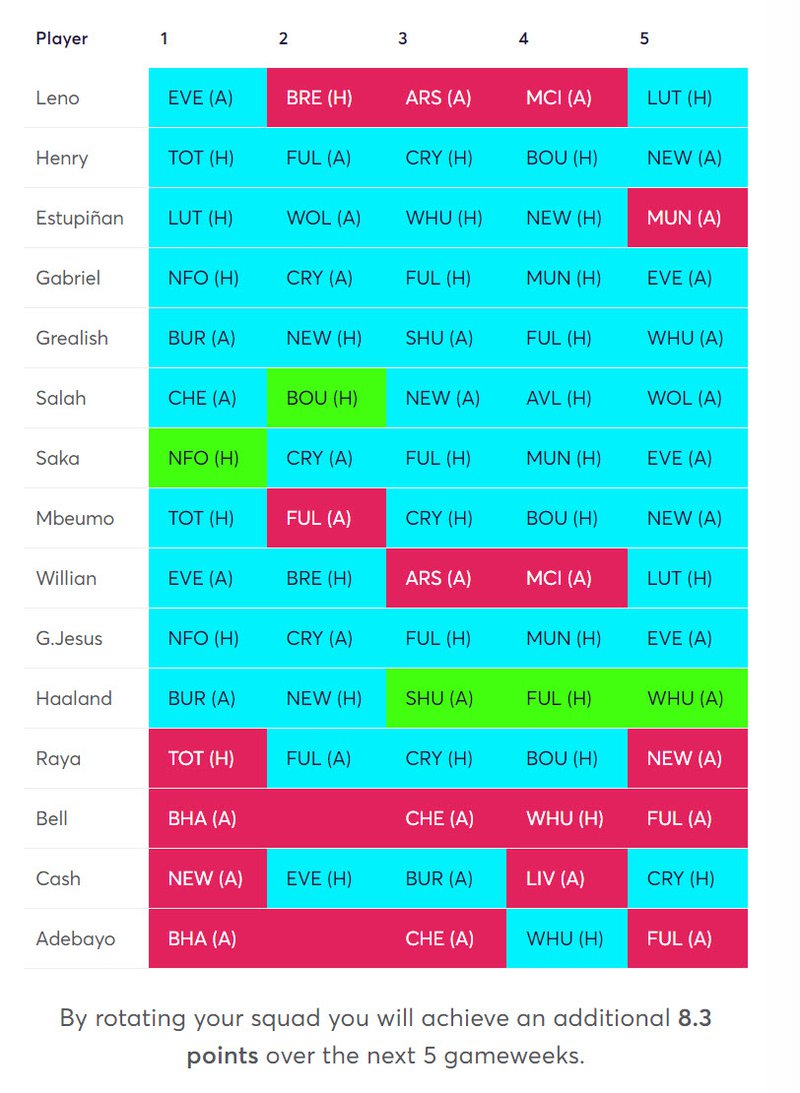Image resolution: width=800 pixels, height=1093 pixels.
Task: Select Grealish's NEW (H) fixture
Action: (x=326, y=337)
